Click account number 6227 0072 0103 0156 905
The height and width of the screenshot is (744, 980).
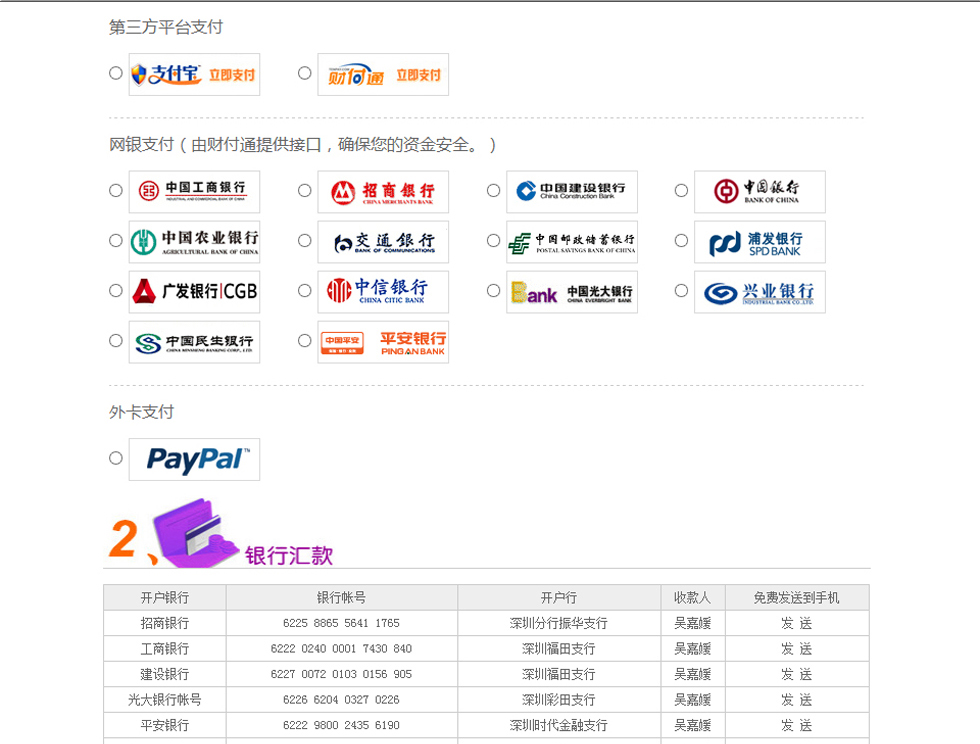(341, 675)
